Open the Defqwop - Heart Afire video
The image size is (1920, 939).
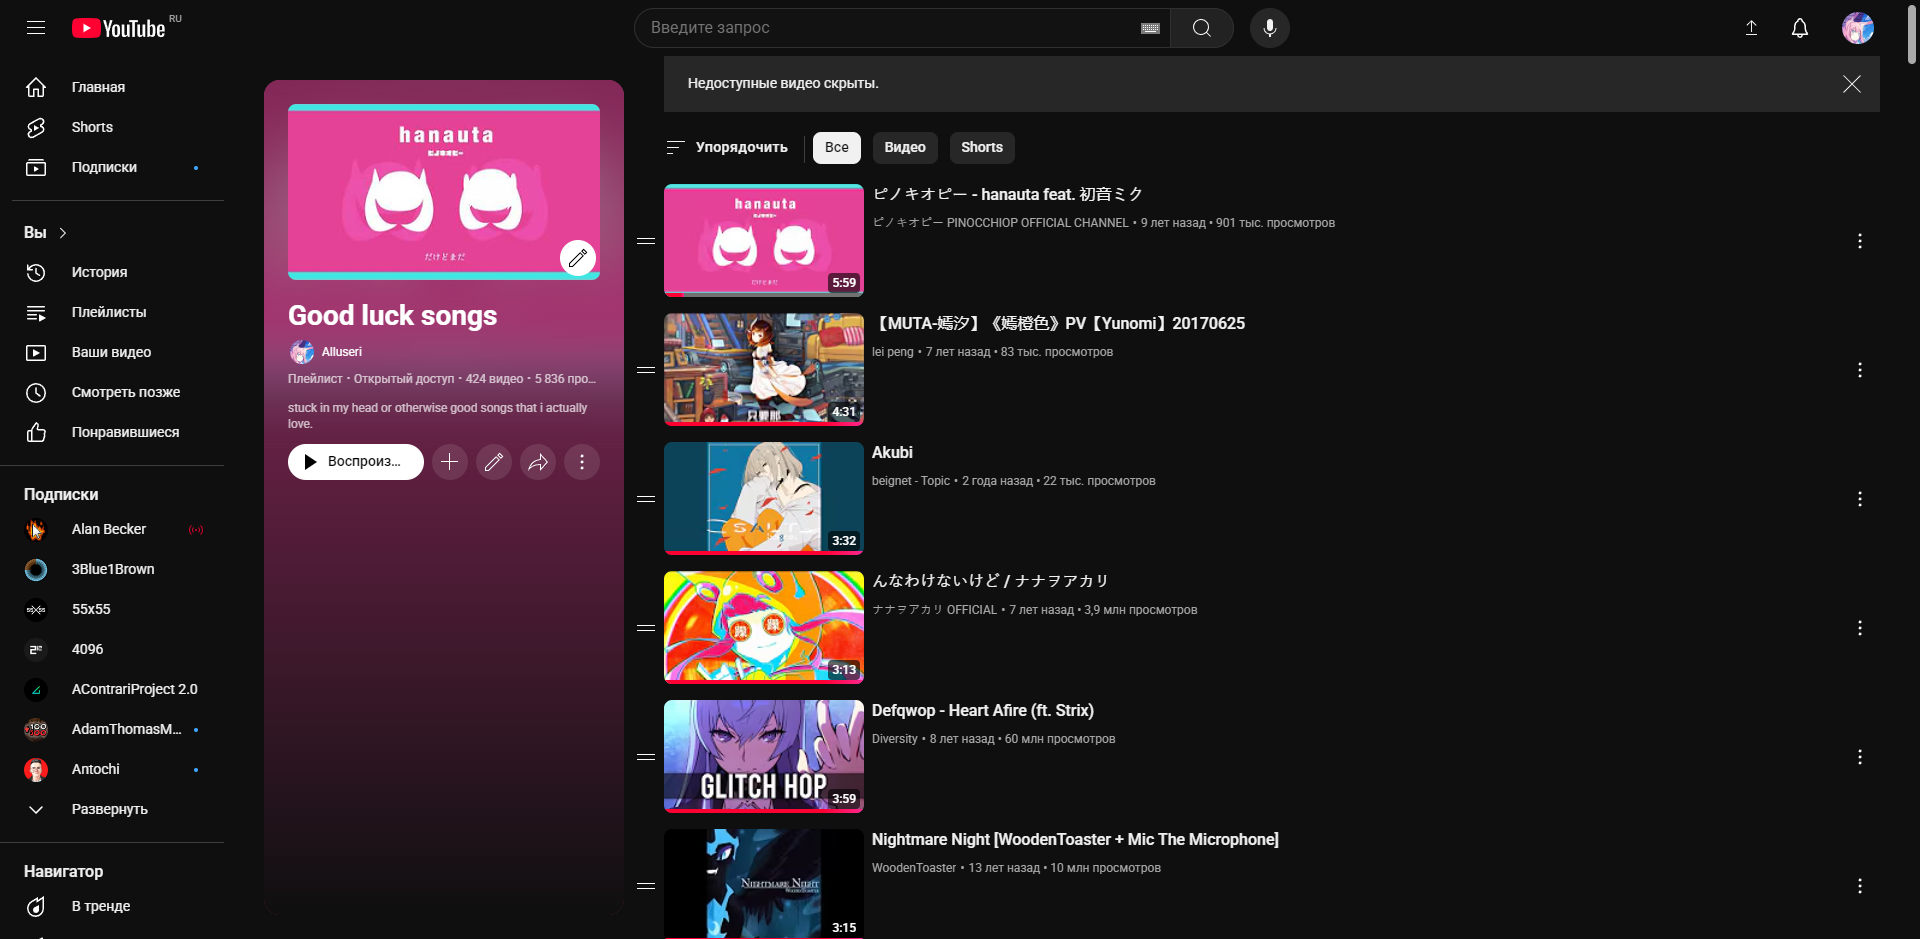[983, 710]
